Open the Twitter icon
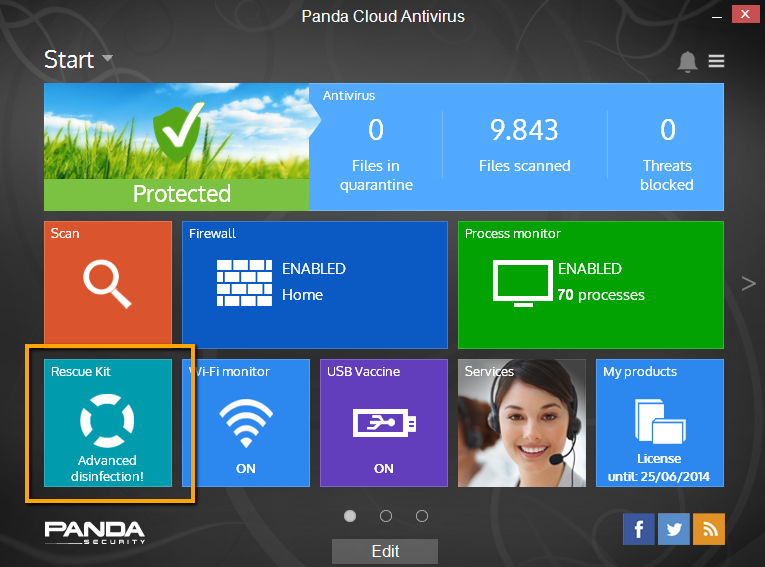 tap(674, 529)
